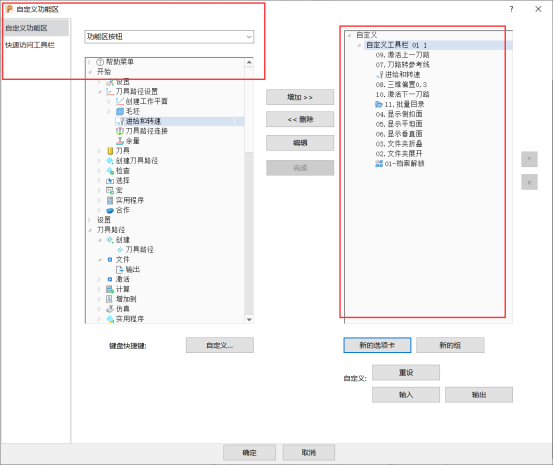
Task: Expand the 毛坯 node
Action: pyautogui.click(x=110, y=112)
